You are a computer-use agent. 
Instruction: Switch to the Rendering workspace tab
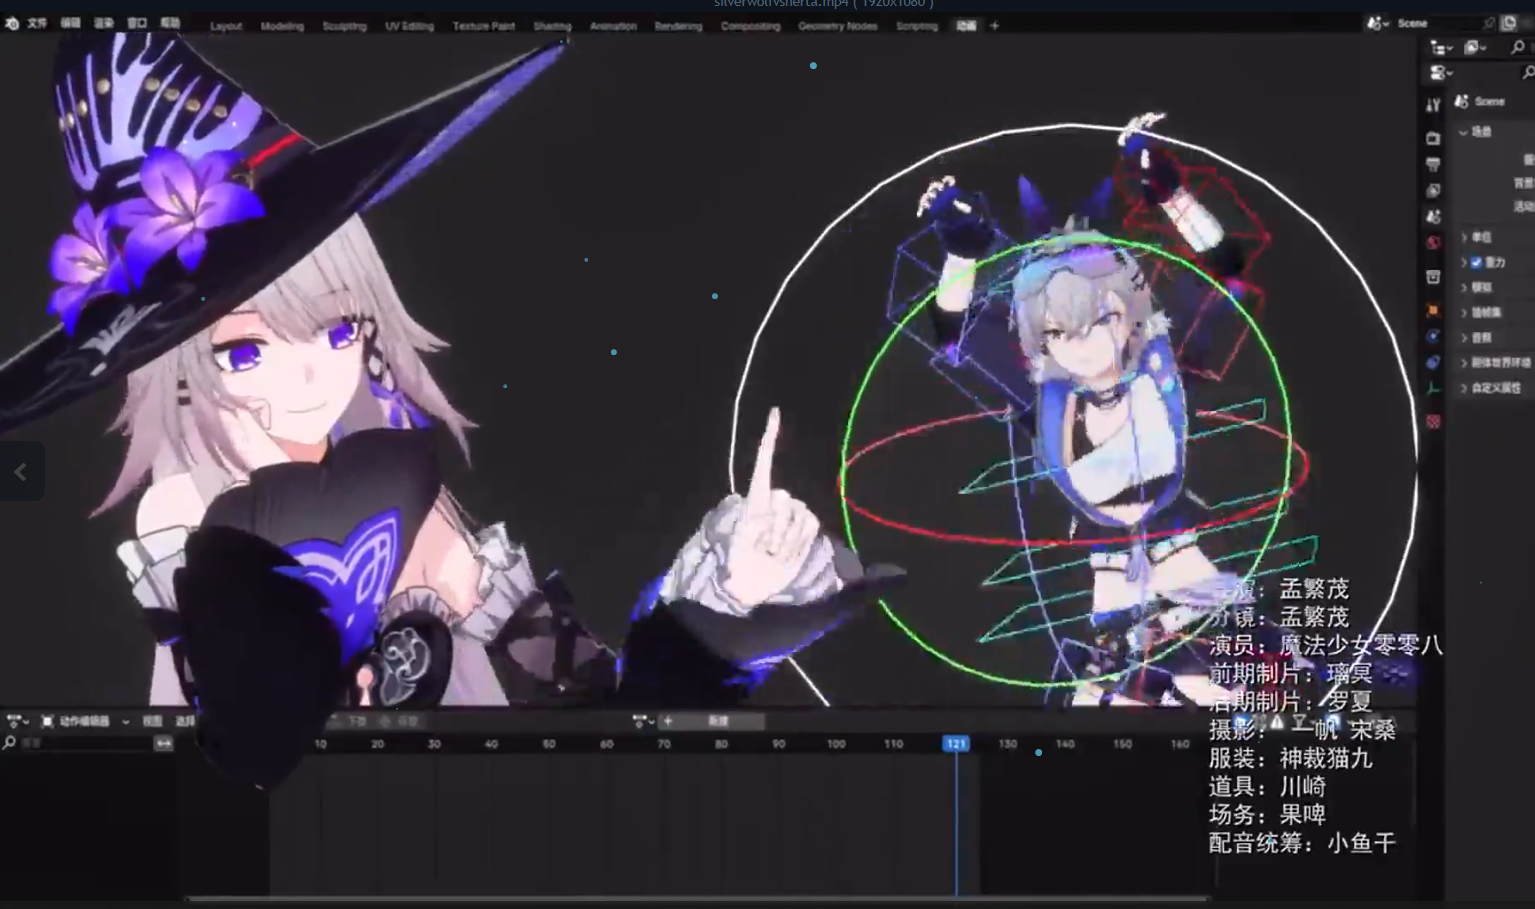678,26
